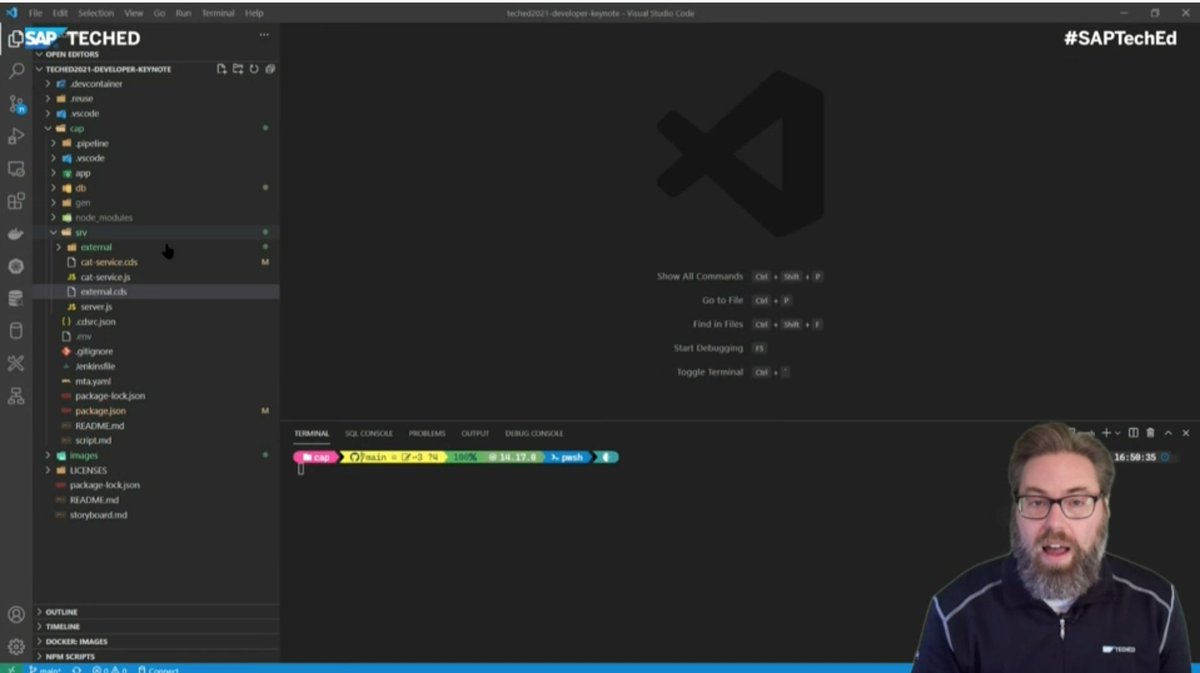Click New File icon in Explorer header

click(222, 69)
